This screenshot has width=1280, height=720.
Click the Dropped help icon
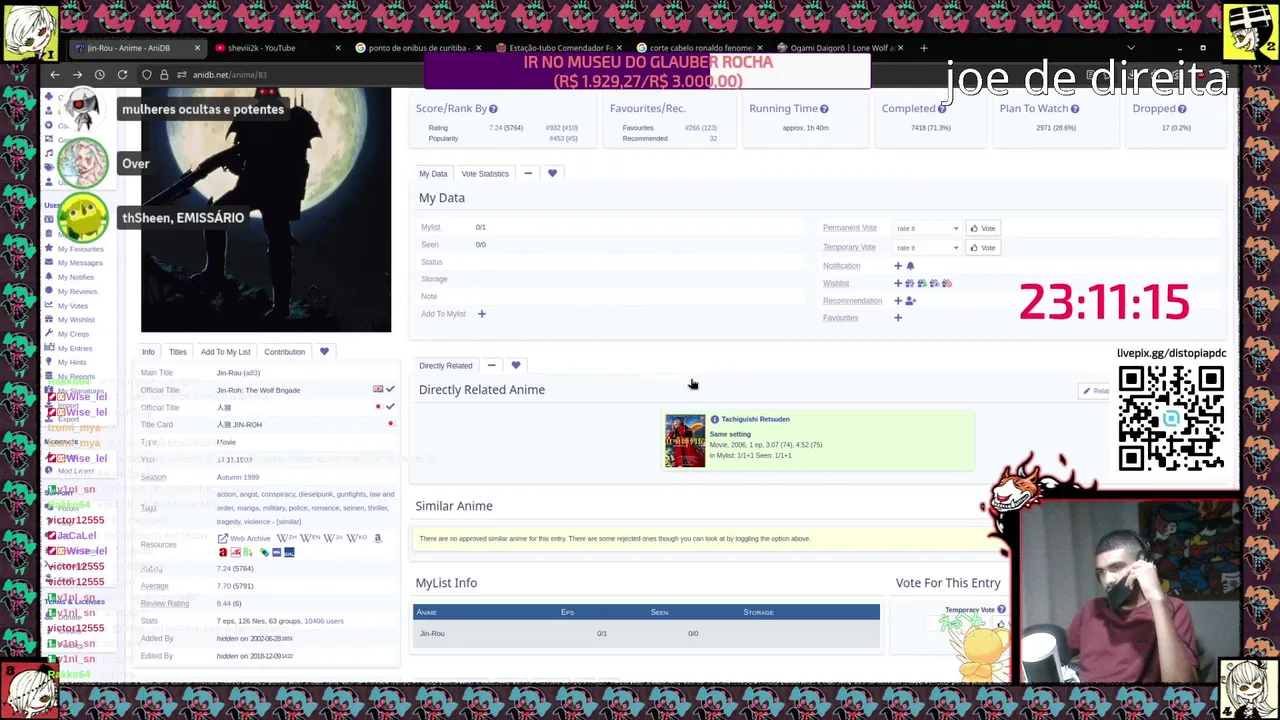point(1182,109)
